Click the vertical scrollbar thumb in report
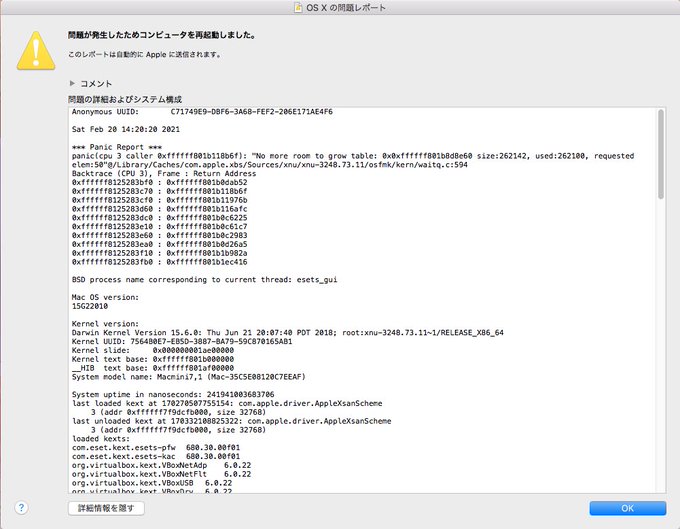The image size is (680, 529). (x=660, y=154)
